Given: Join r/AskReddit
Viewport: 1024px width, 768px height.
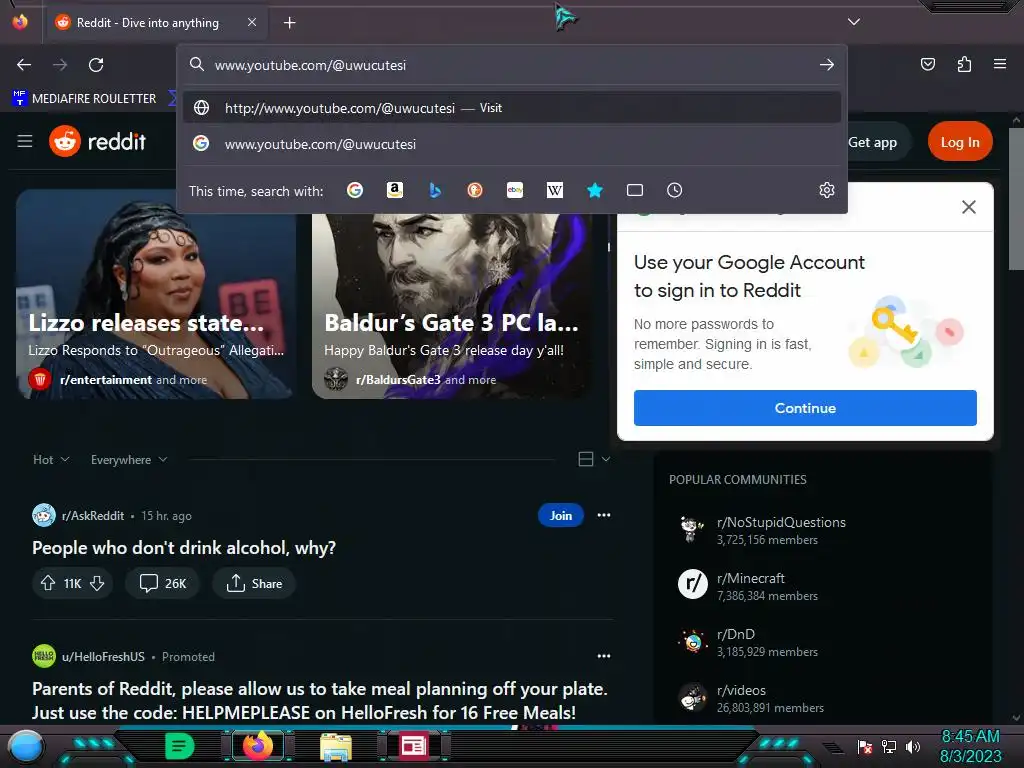Looking at the screenshot, I should (560, 515).
